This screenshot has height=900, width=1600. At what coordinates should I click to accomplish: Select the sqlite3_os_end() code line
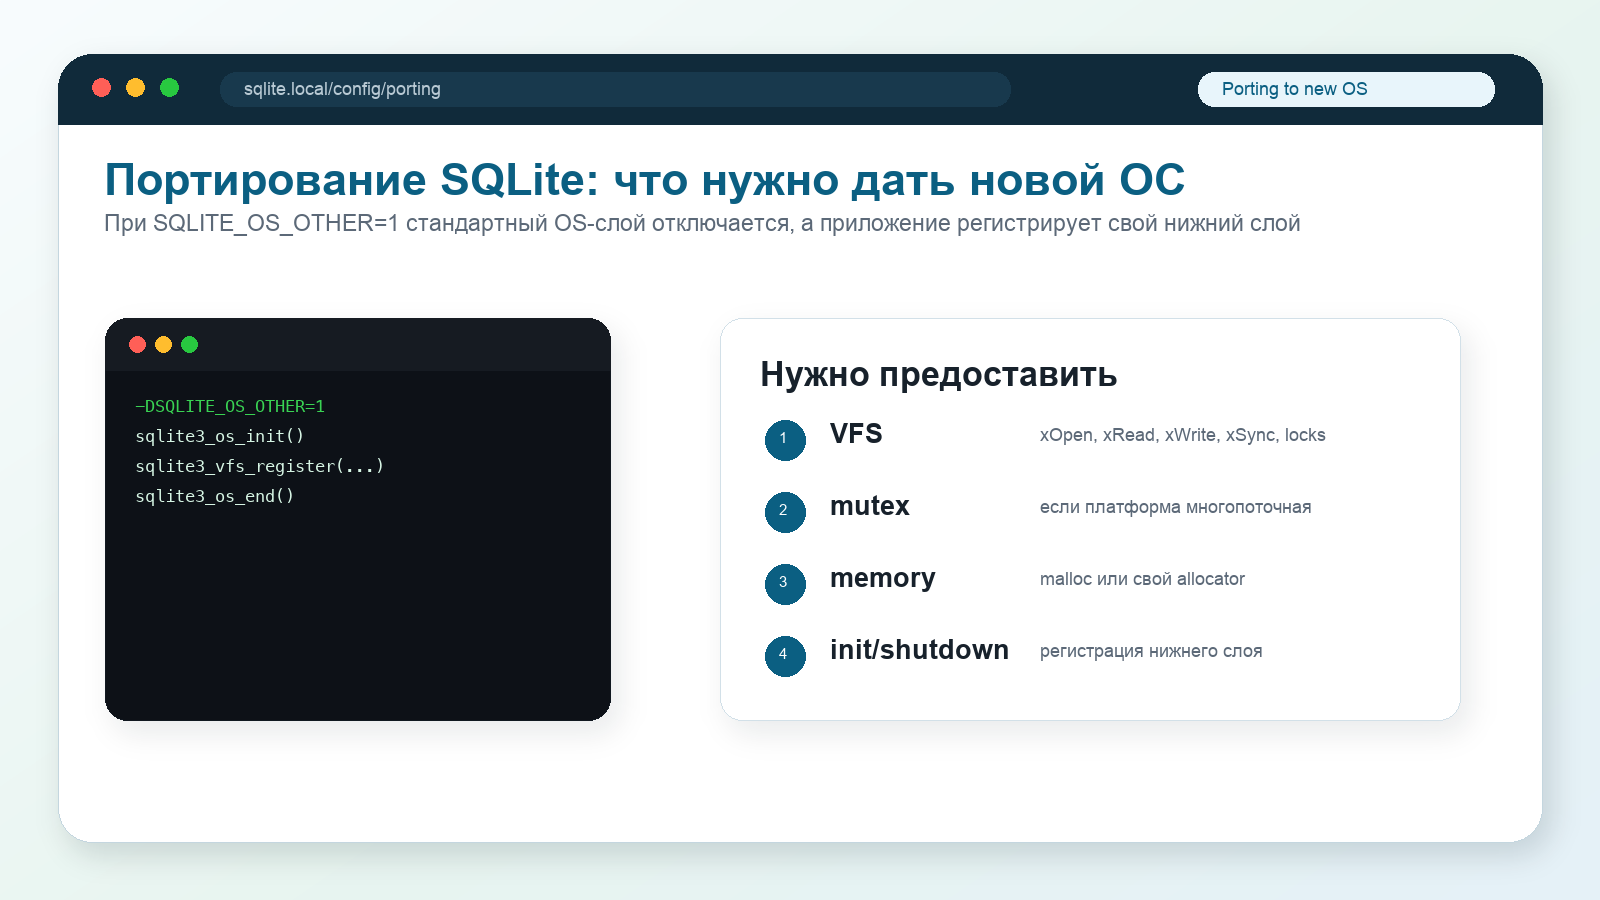(x=215, y=496)
